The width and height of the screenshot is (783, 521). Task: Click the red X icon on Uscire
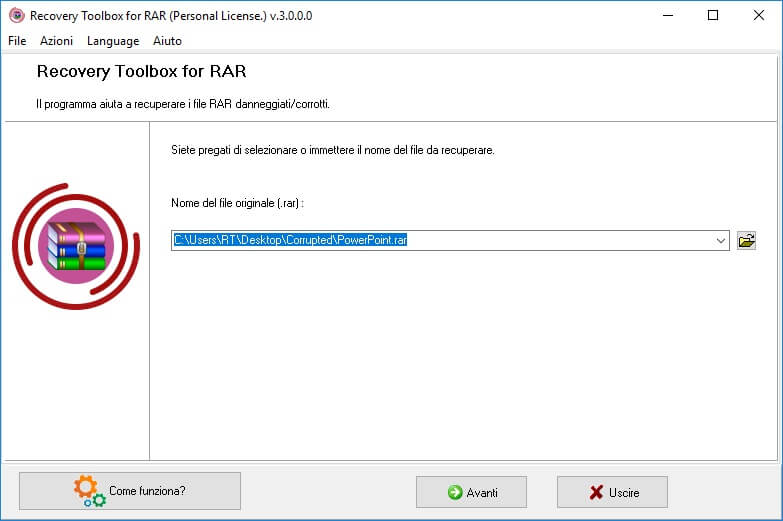597,492
